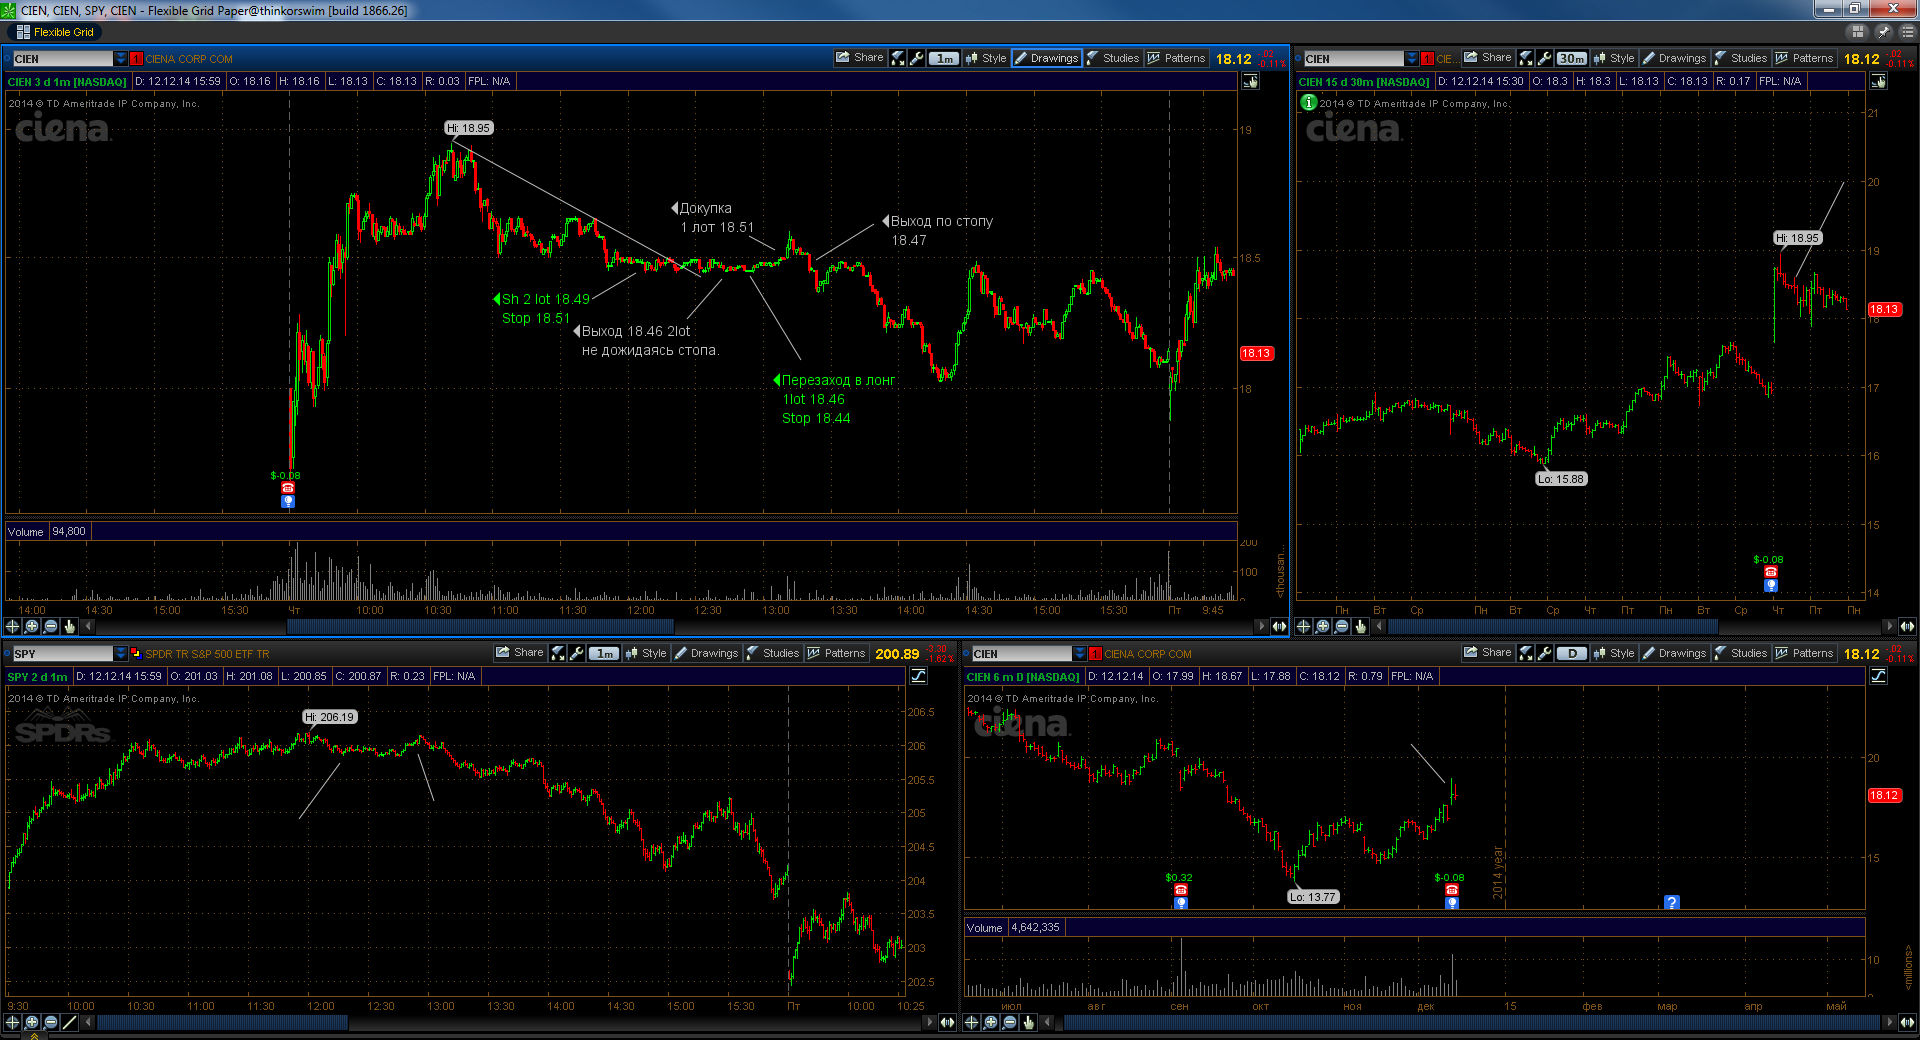Toggle time-axis expand arrows at top-left chart bottom-right
The height and width of the screenshot is (1040, 1920).
point(1279,626)
